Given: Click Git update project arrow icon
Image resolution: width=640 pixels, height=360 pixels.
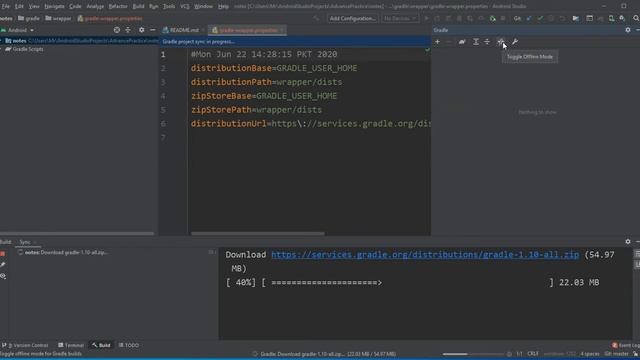Looking at the screenshot, I should [x=529, y=18].
